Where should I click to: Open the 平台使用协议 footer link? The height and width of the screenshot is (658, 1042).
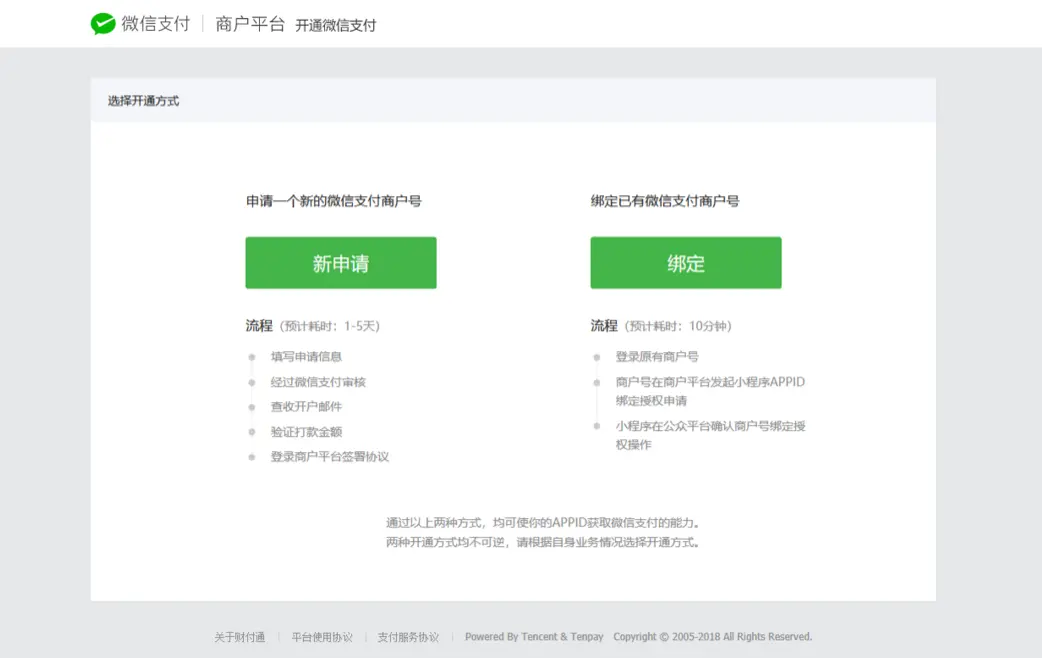click(322, 637)
